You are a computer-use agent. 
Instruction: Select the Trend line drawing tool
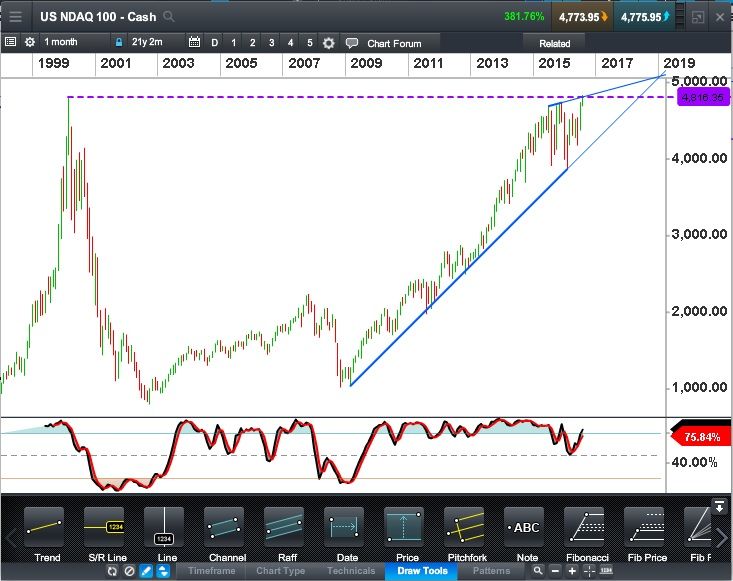coord(44,527)
